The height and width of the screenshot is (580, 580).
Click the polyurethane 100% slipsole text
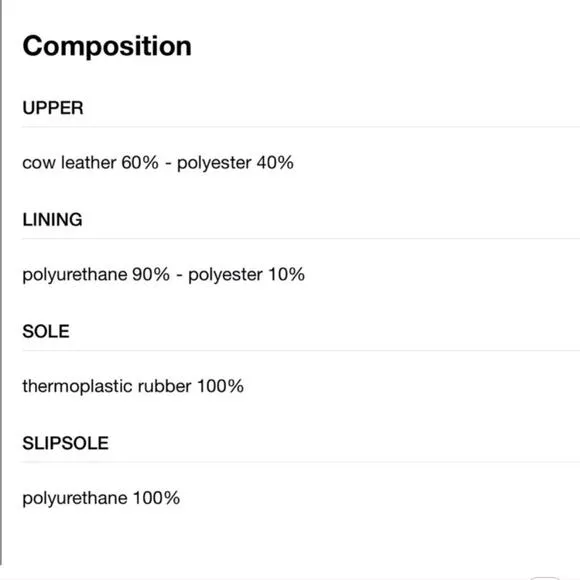point(101,498)
